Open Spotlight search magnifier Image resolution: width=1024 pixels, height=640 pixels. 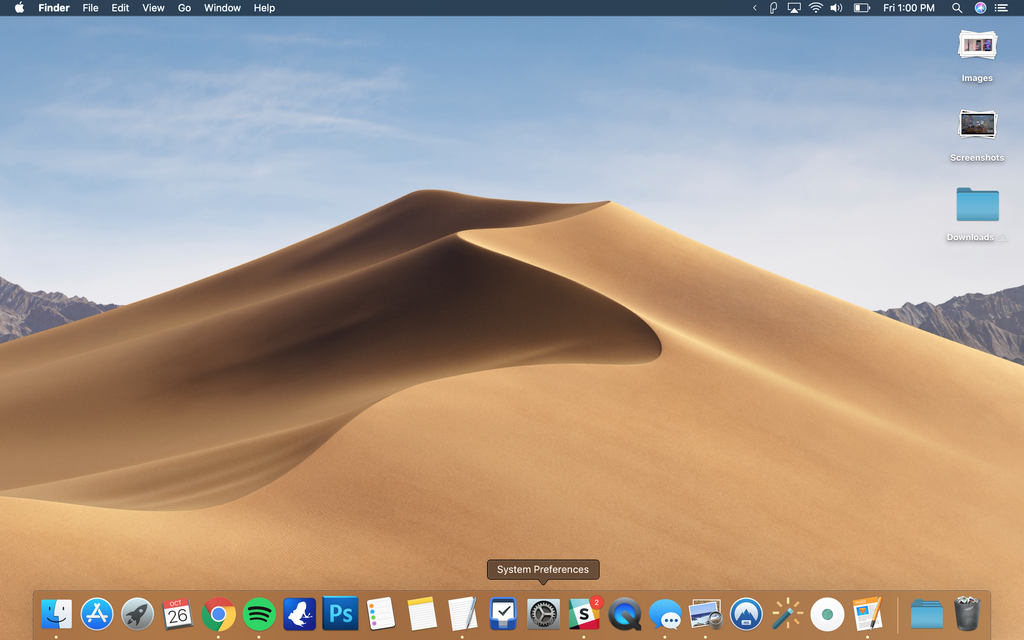coord(957,8)
